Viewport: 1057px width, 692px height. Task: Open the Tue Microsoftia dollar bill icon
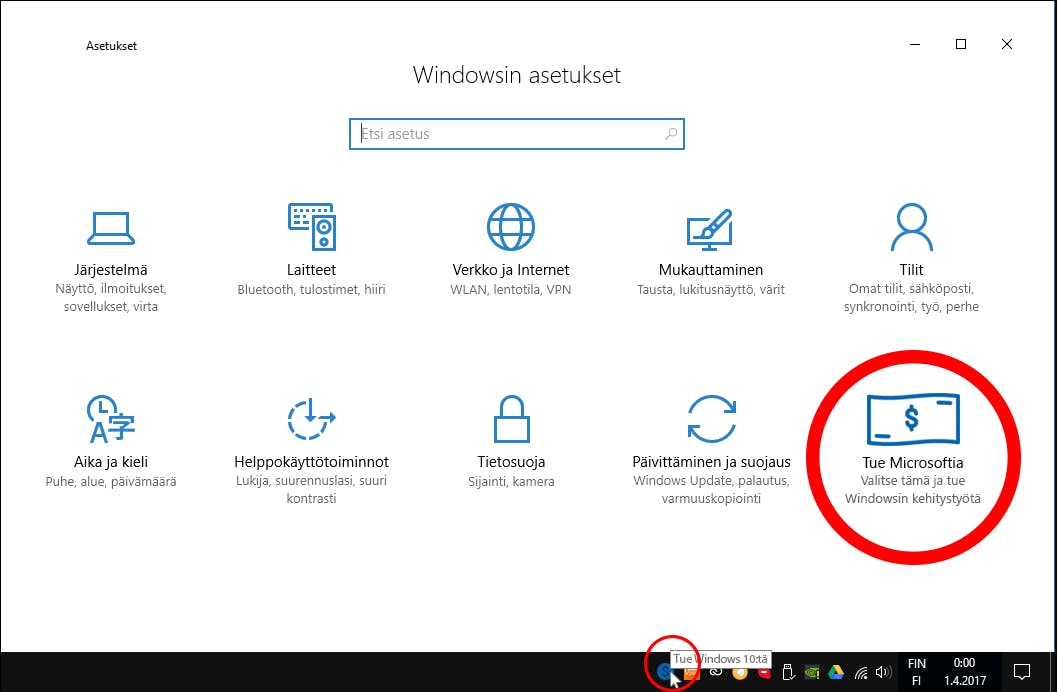coord(913,419)
